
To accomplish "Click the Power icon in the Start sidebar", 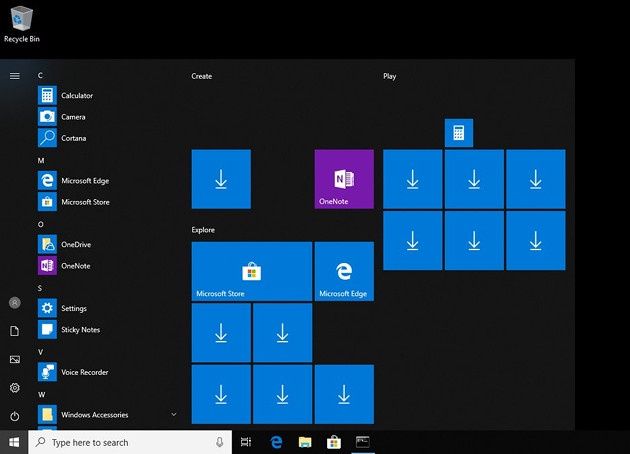I will (14, 416).
